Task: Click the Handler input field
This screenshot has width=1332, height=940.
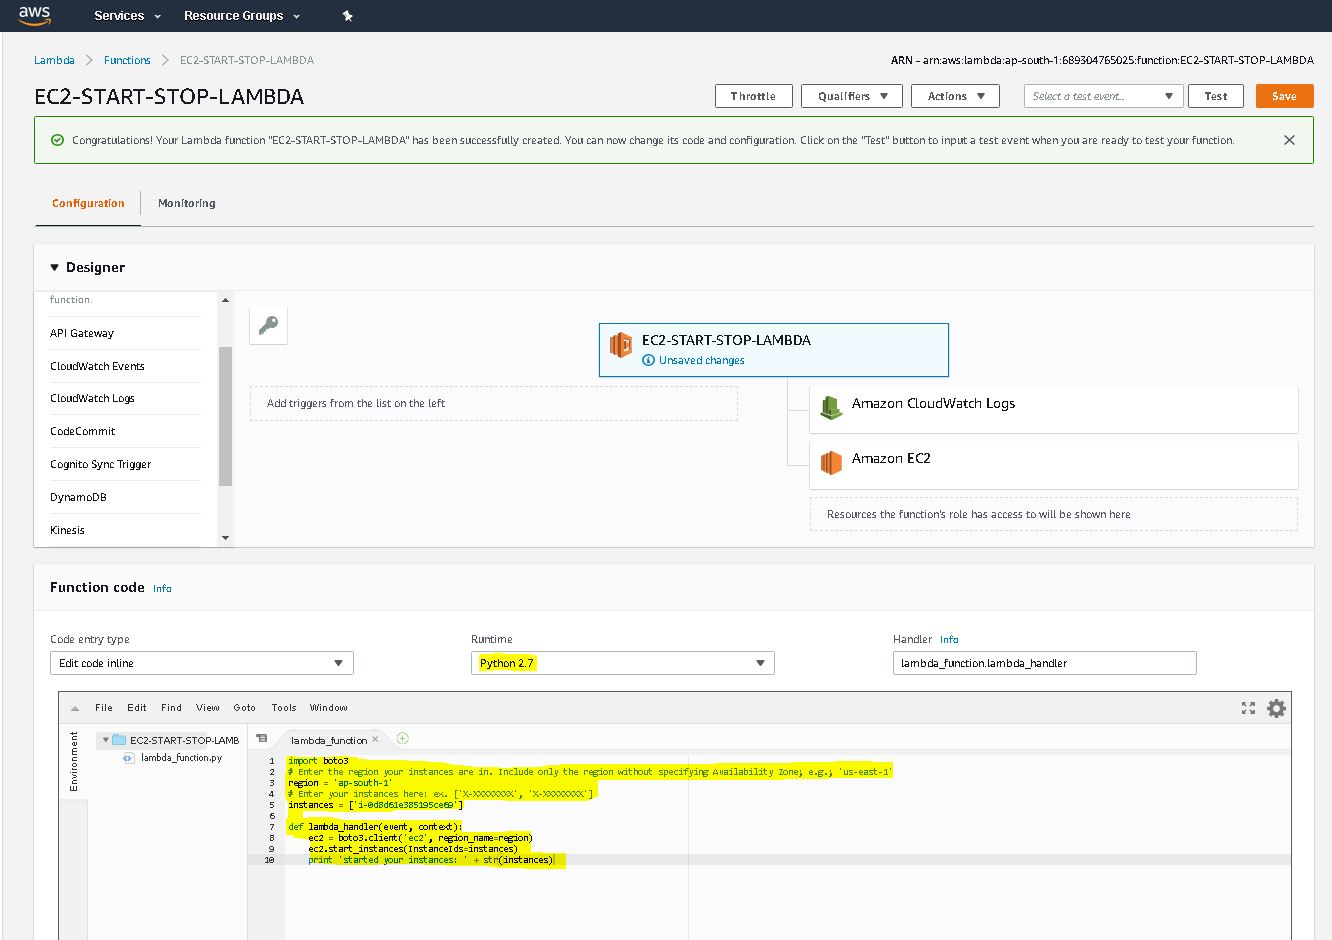Action: [1043, 663]
